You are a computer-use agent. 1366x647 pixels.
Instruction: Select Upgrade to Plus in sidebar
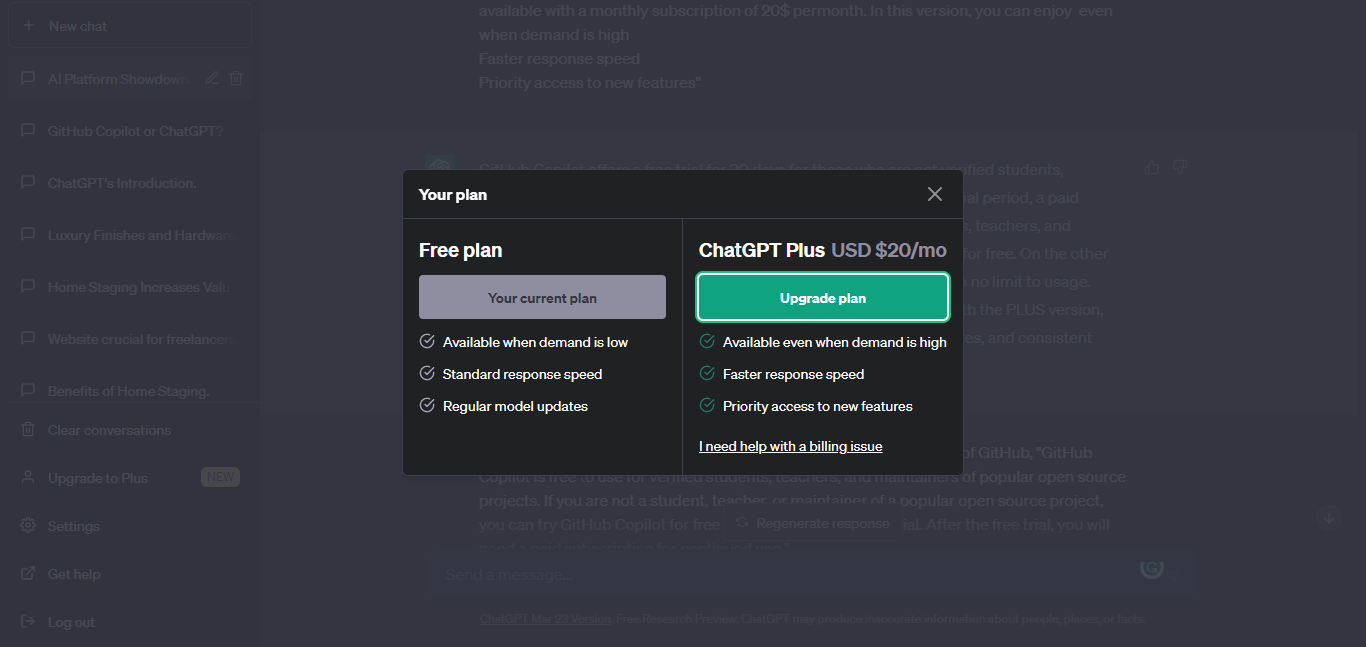[x=98, y=478]
